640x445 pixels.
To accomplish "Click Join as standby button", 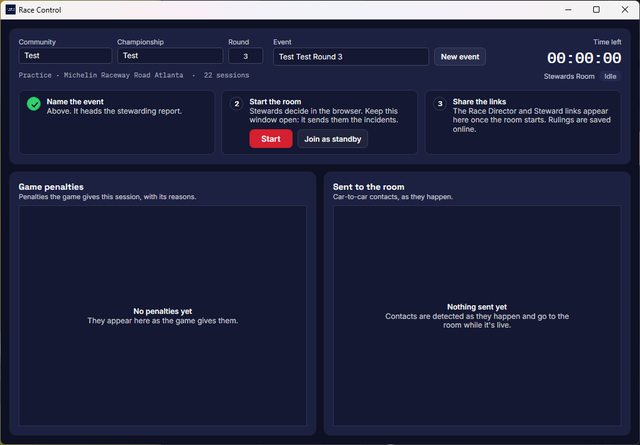I will coord(332,139).
